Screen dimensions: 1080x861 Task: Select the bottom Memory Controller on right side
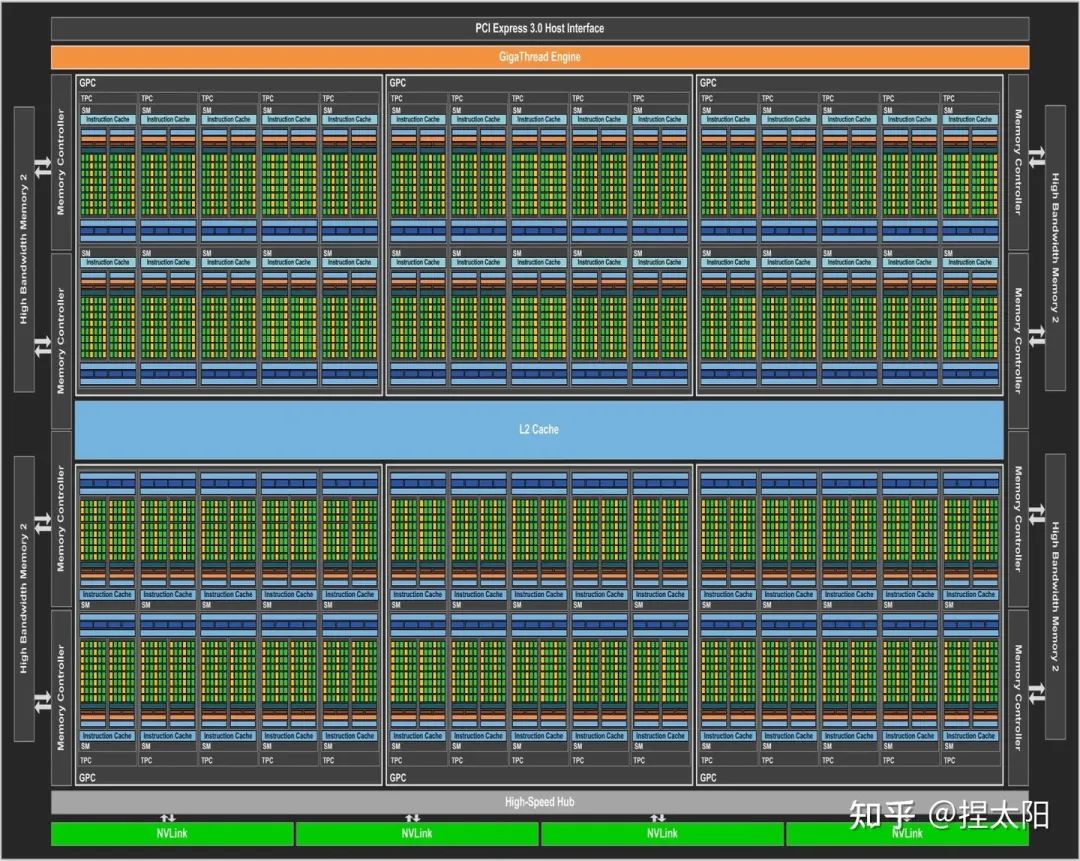(x=1018, y=697)
